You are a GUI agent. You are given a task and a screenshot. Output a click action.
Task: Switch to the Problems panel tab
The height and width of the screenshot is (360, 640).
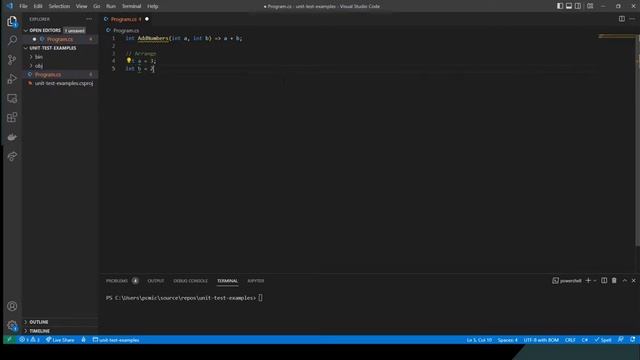click(x=117, y=281)
